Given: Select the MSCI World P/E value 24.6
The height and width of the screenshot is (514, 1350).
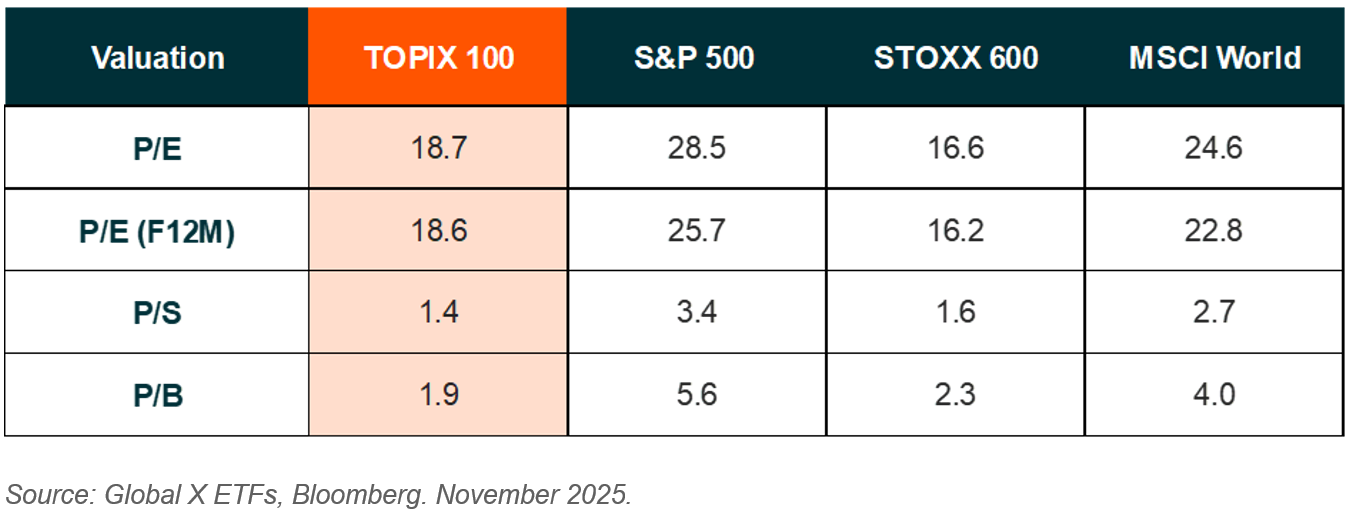Looking at the screenshot, I should click(x=1214, y=148).
